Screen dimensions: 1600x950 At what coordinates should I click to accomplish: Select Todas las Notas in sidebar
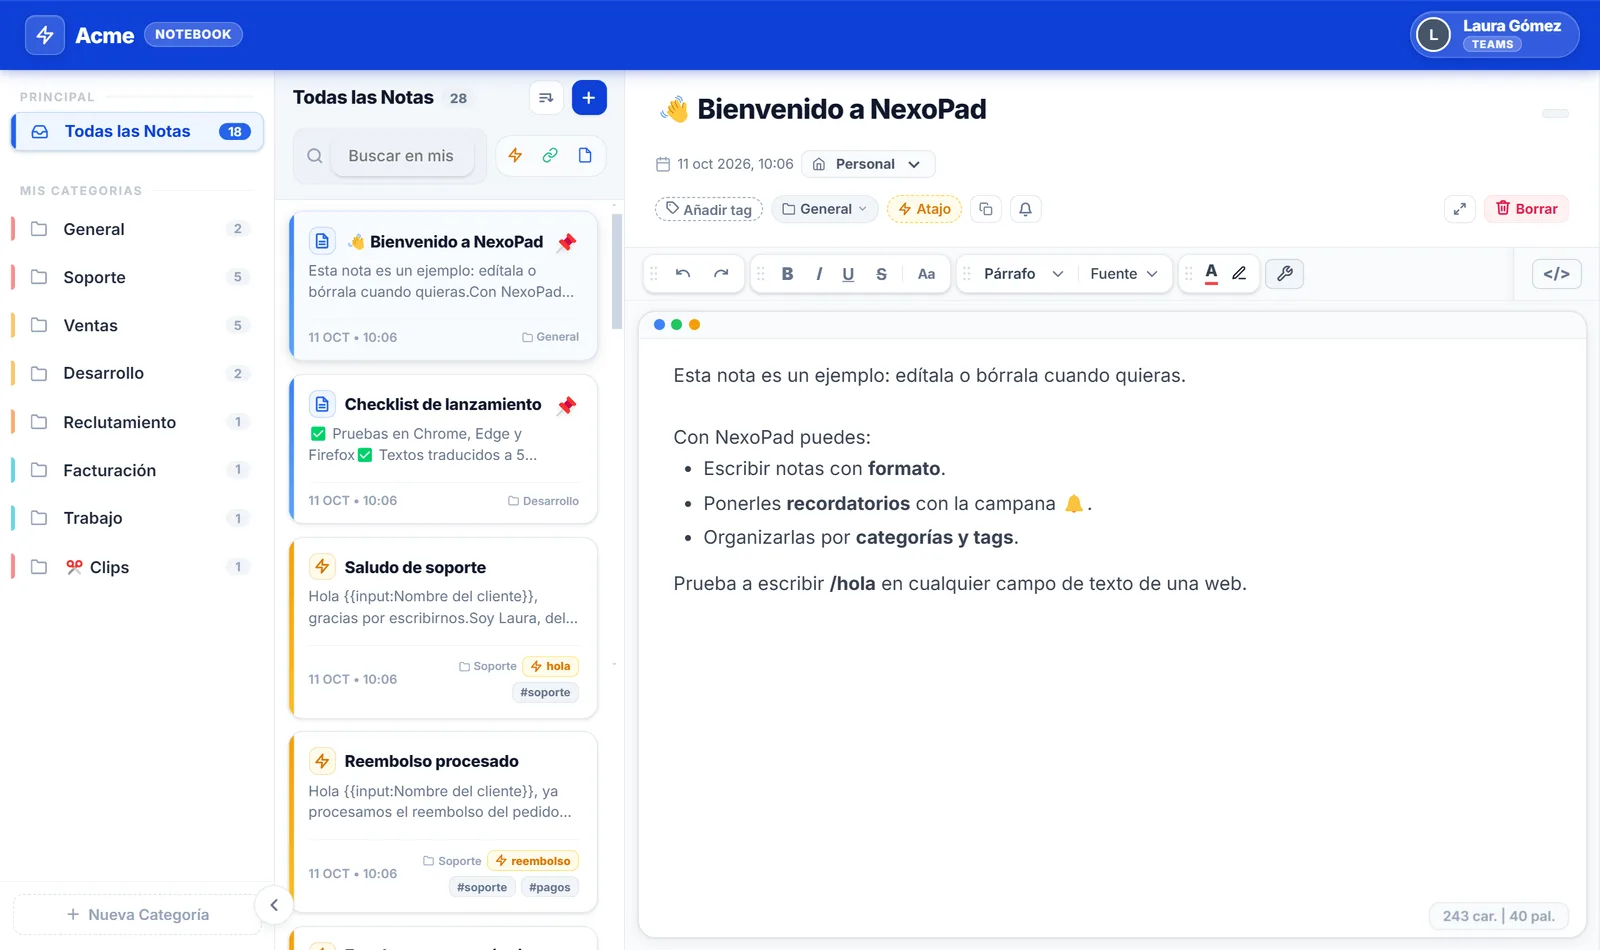click(138, 132)
